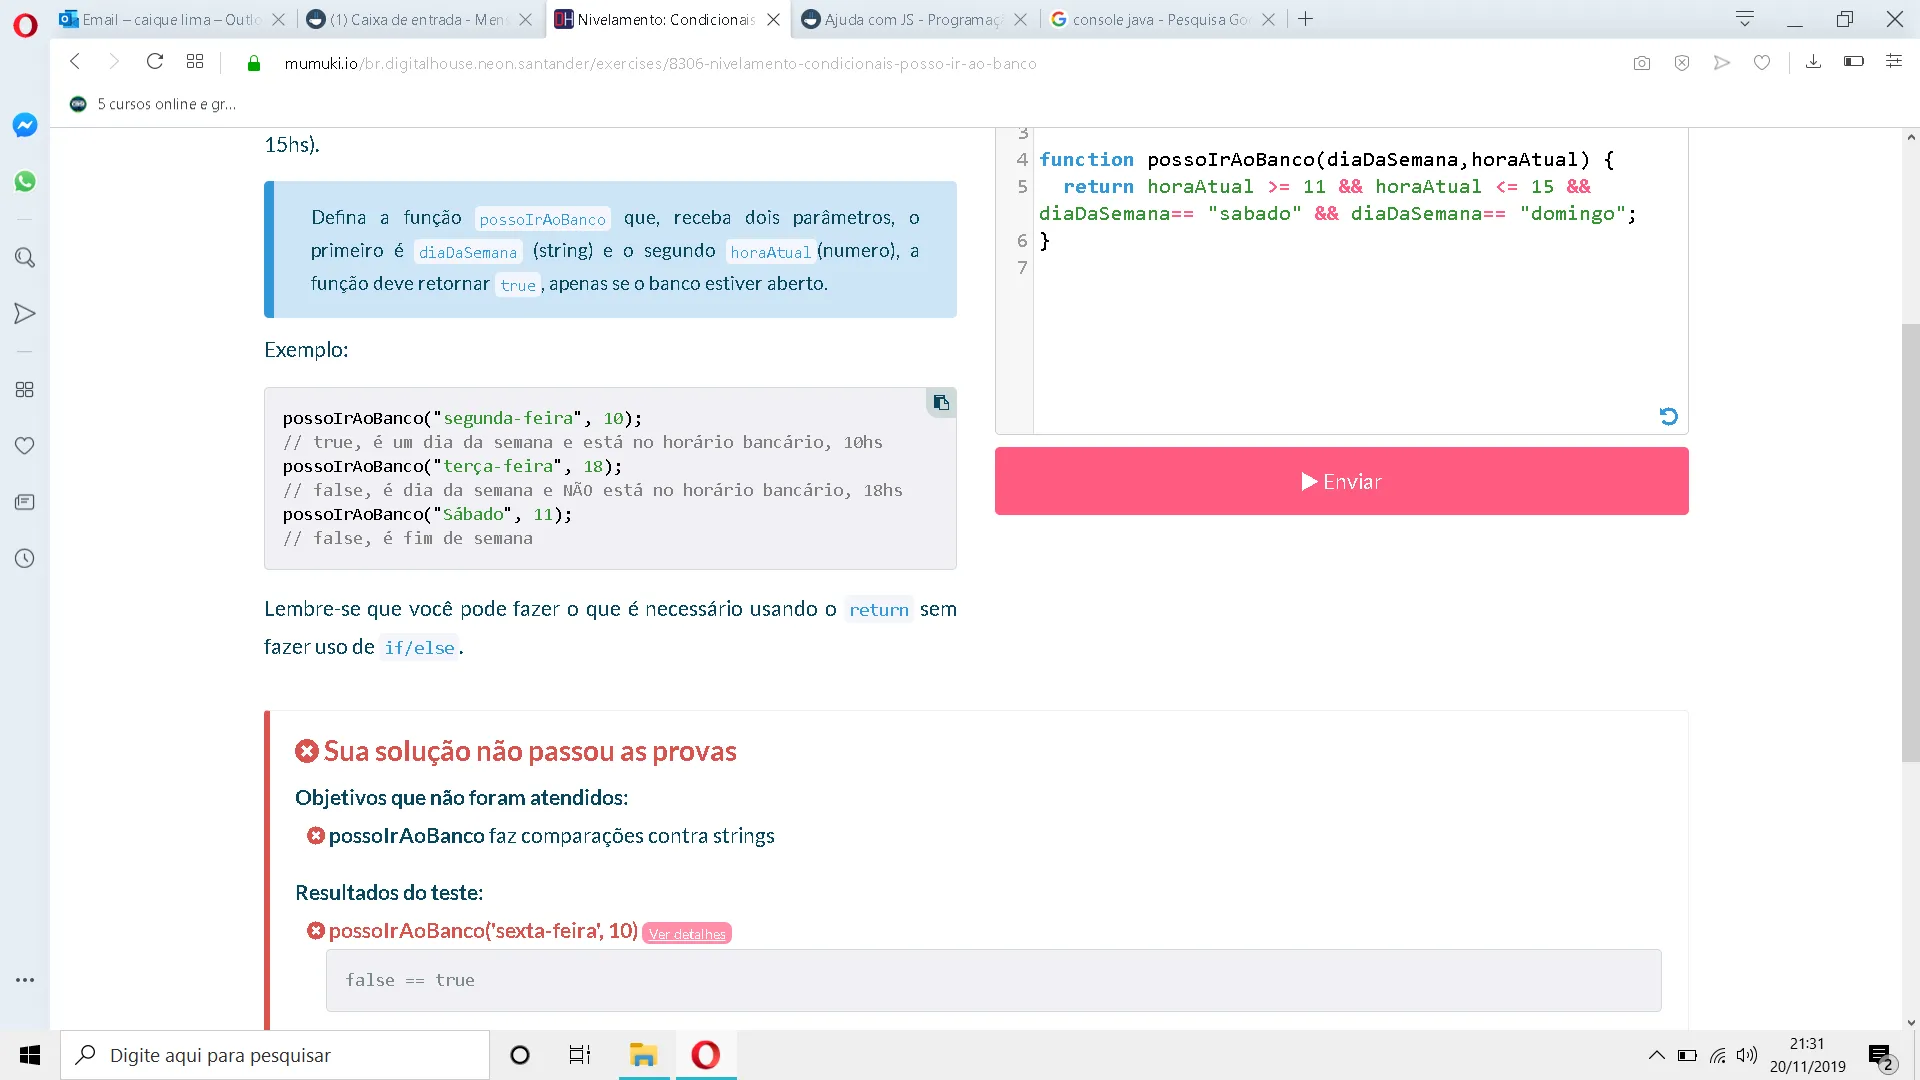Open Downloads in browser toolbar

click(1813, 62)
